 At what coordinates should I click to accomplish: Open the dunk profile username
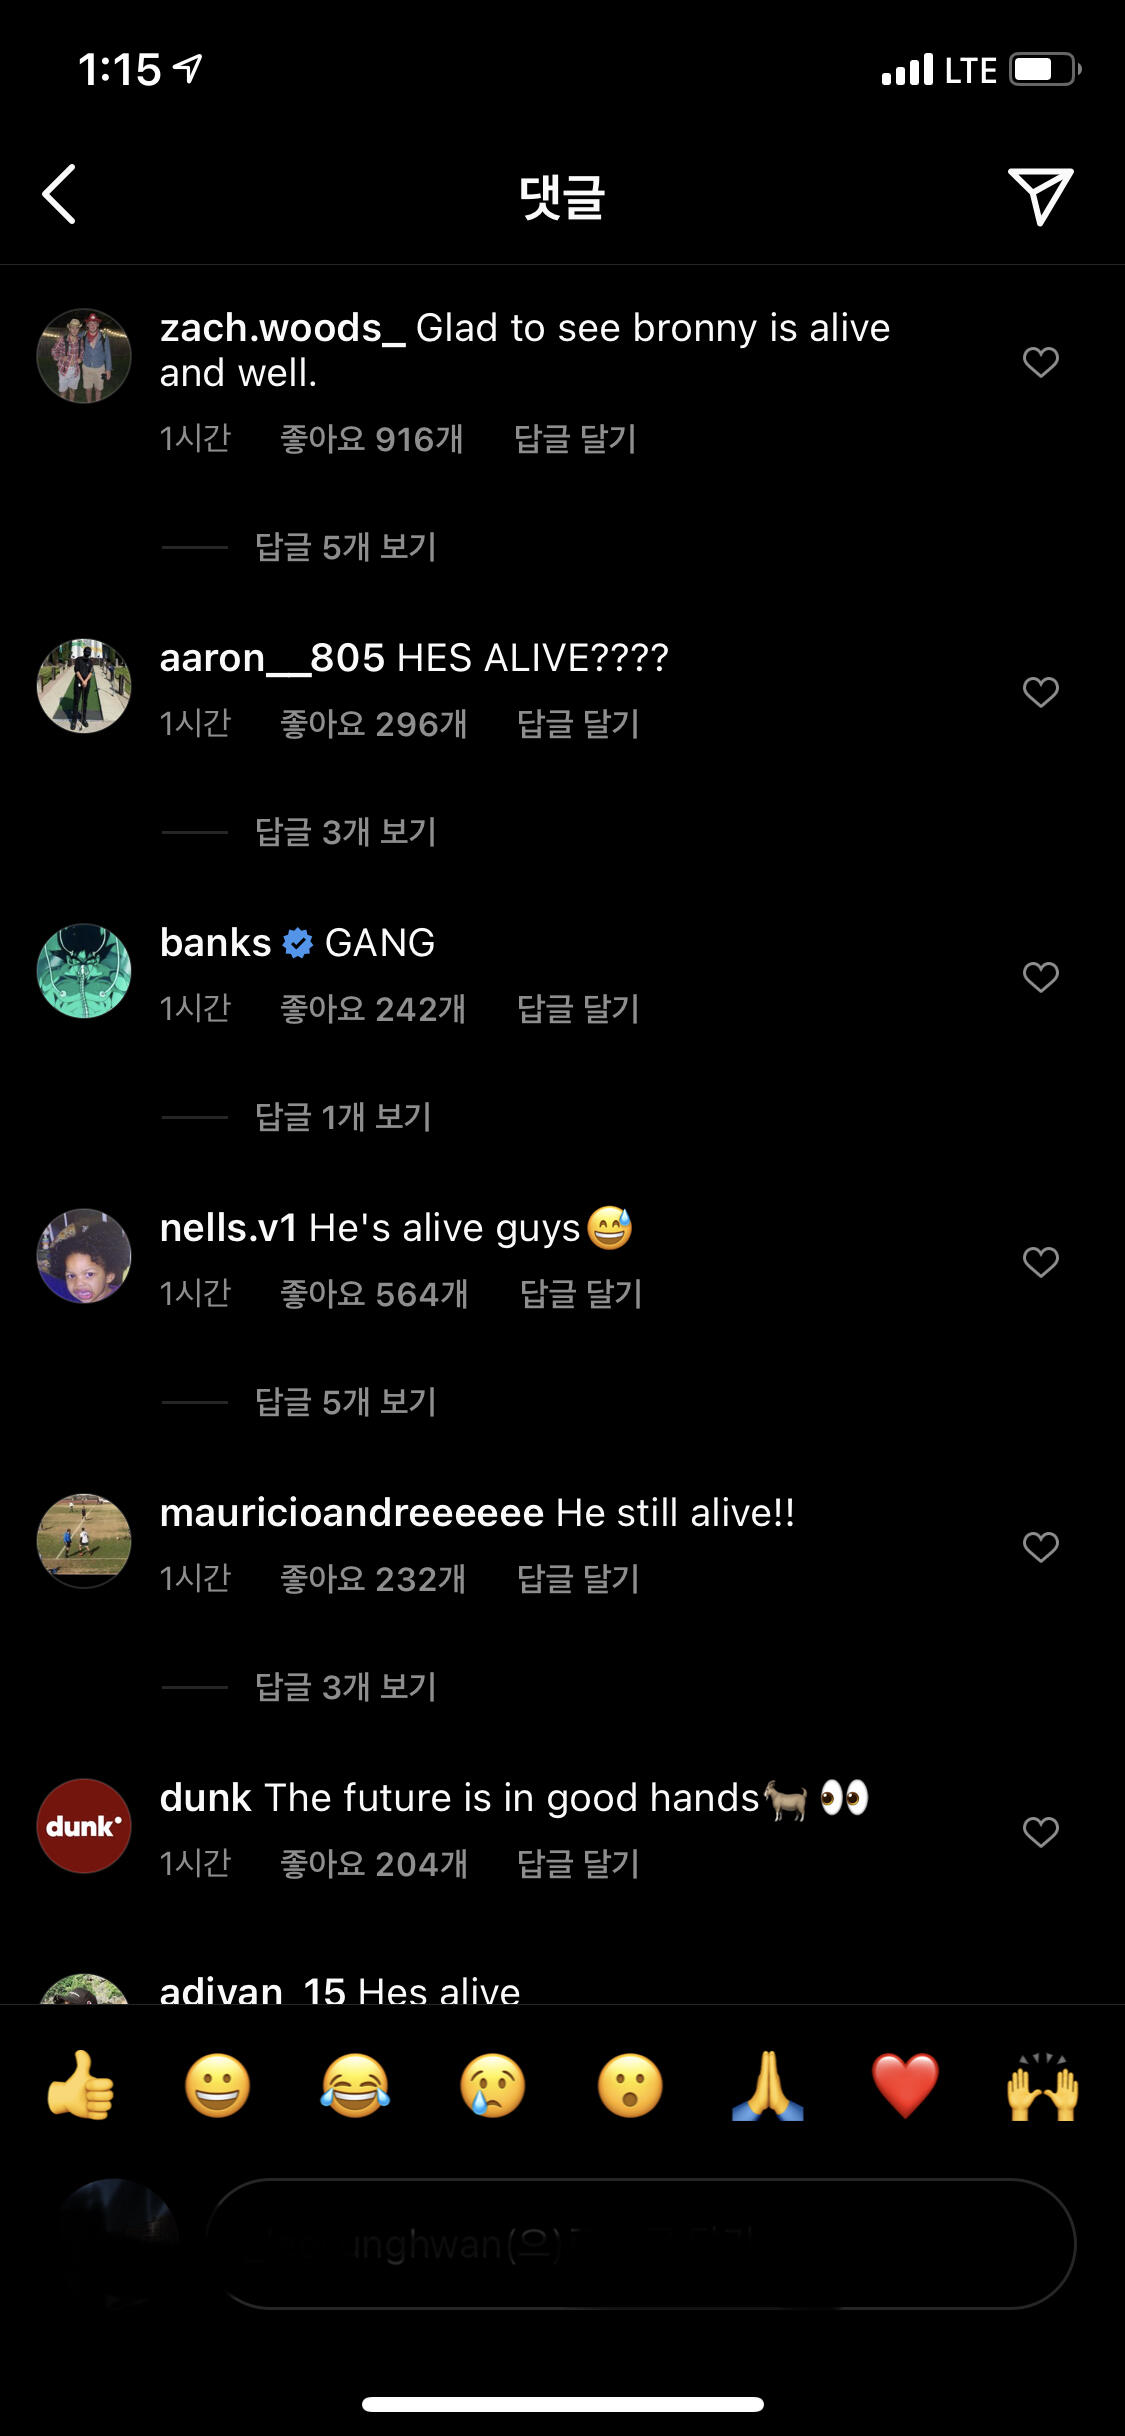(205, 1798)
